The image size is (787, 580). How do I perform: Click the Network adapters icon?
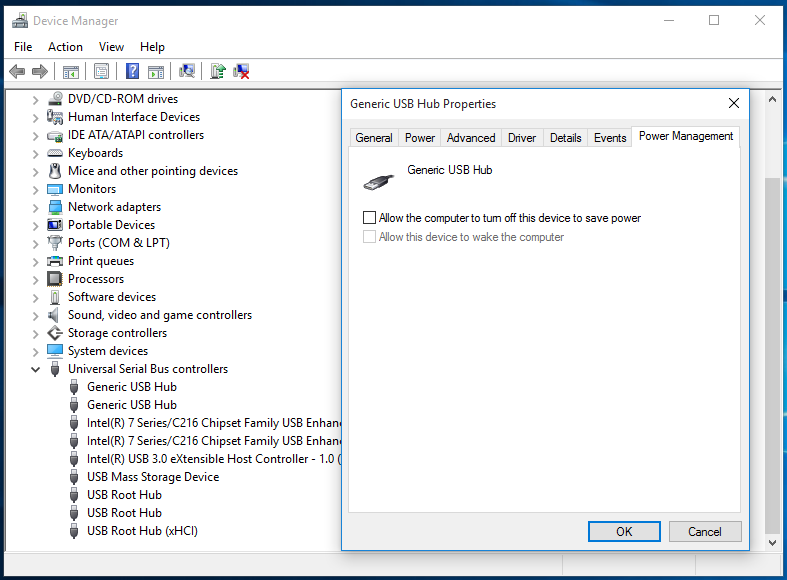pyautogui.click(x=55, y=207)
